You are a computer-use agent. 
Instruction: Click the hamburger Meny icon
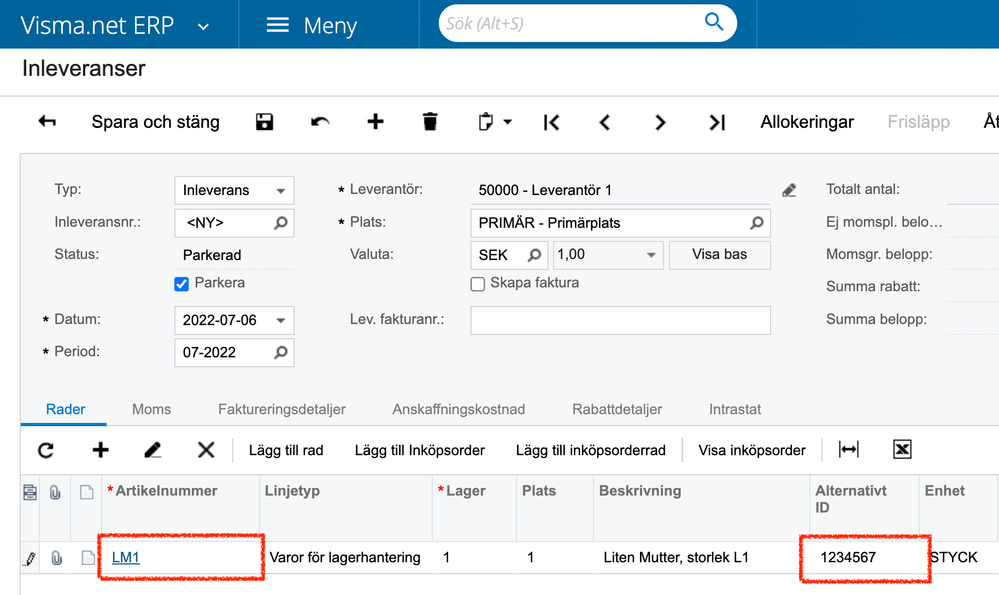click(x=278, y=25)
